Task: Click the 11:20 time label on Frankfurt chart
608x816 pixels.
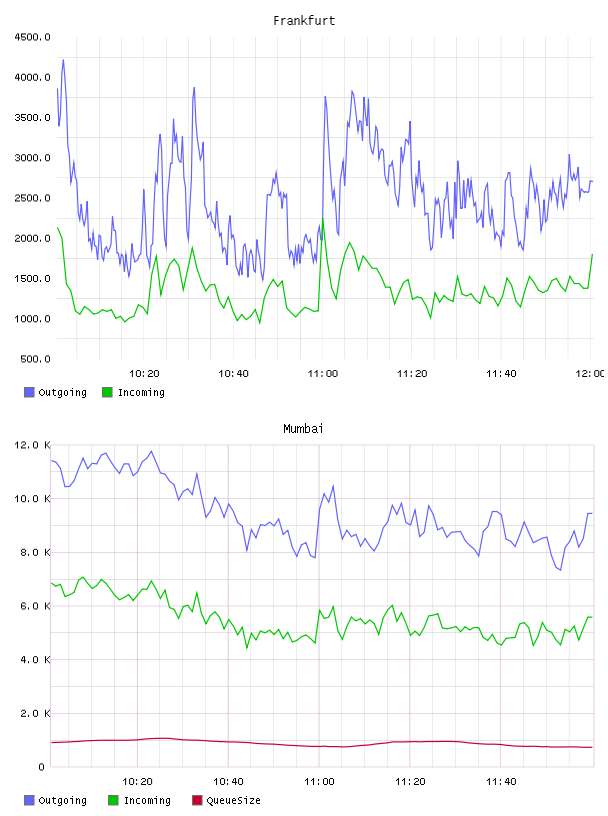Action: coord(412,374)
